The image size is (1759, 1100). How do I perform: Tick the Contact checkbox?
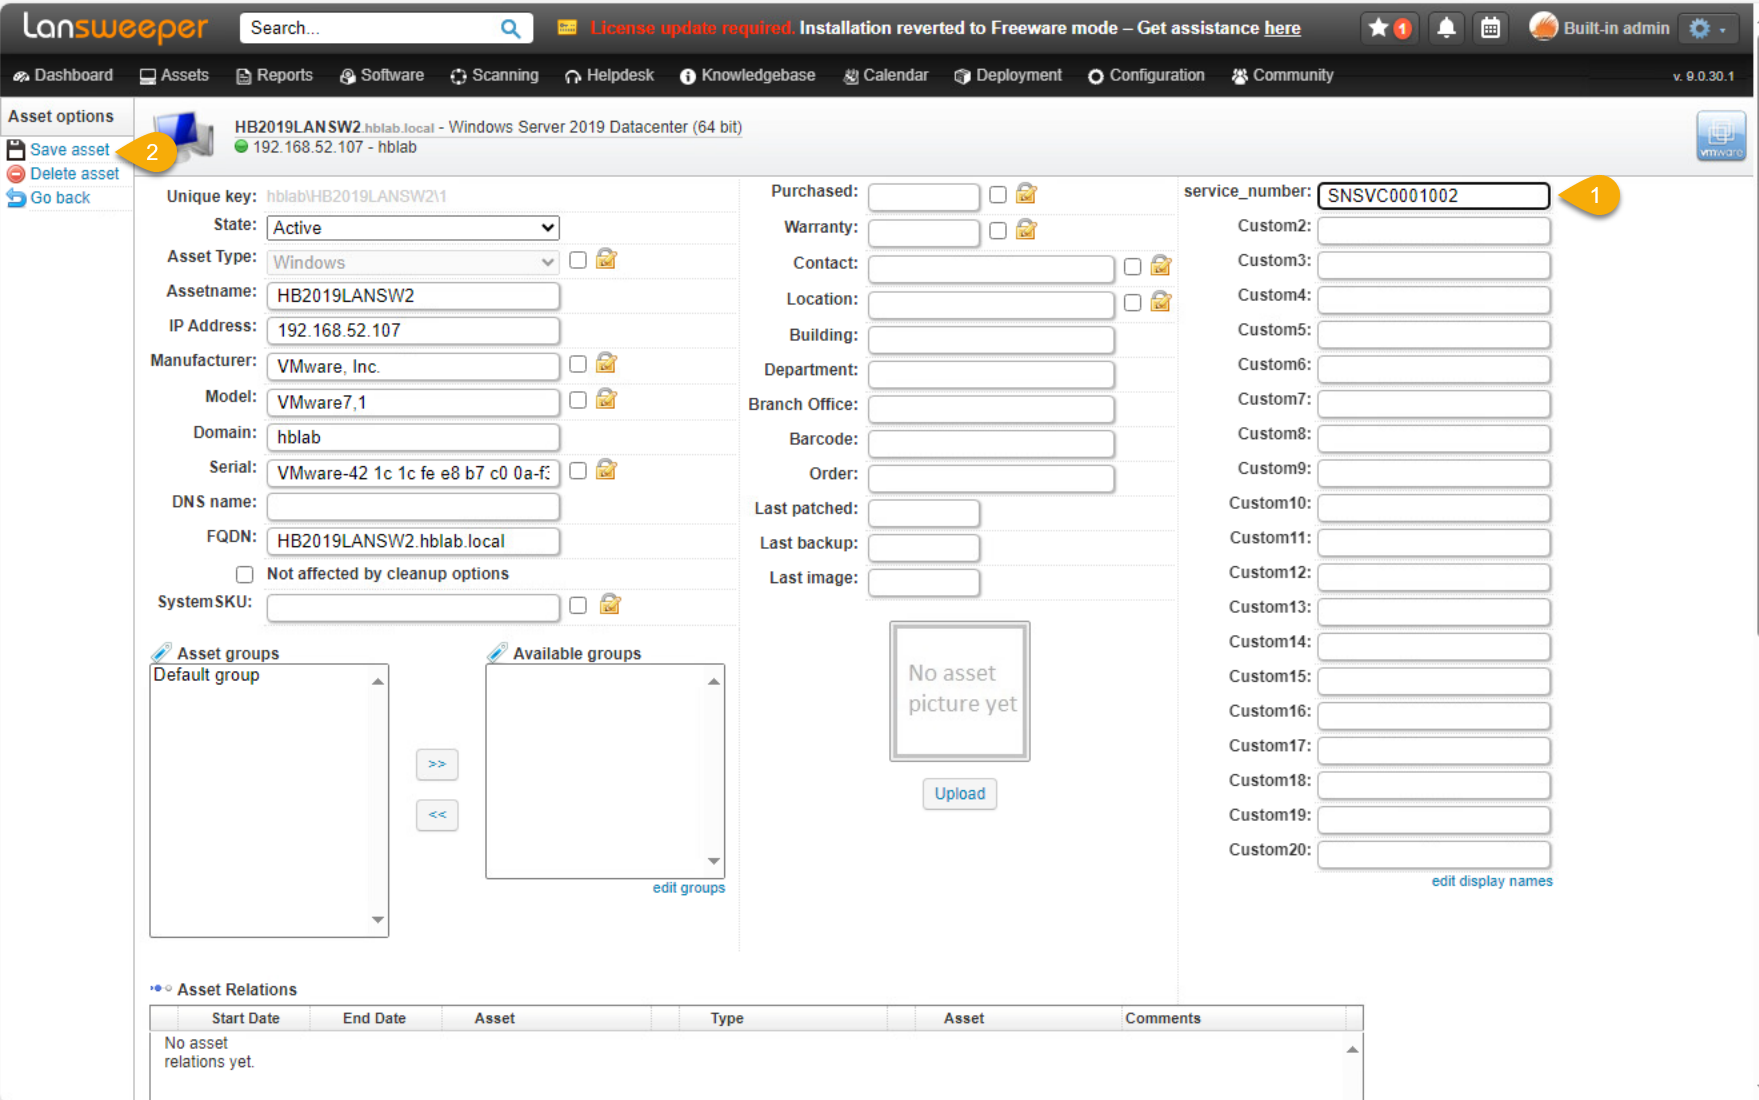(x=1132, y=267)
